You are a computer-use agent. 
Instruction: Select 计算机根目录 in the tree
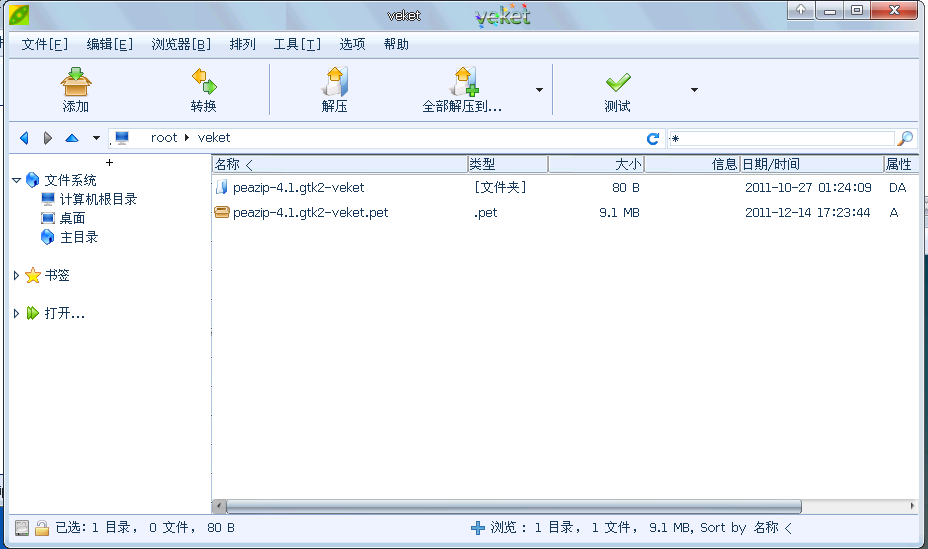tap(98, 199)
